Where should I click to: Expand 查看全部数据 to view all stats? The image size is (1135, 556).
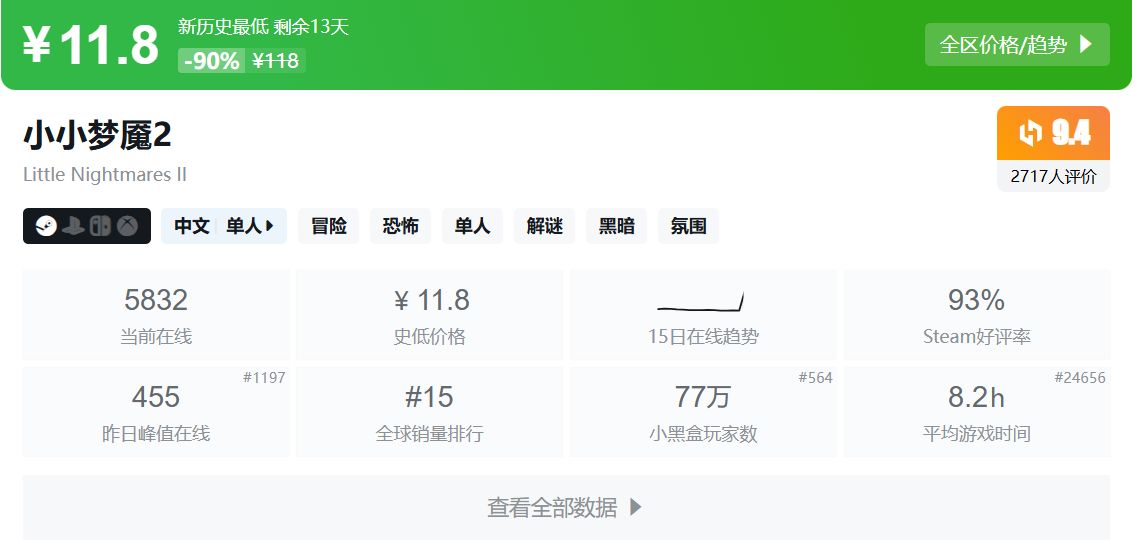[566, 507]
